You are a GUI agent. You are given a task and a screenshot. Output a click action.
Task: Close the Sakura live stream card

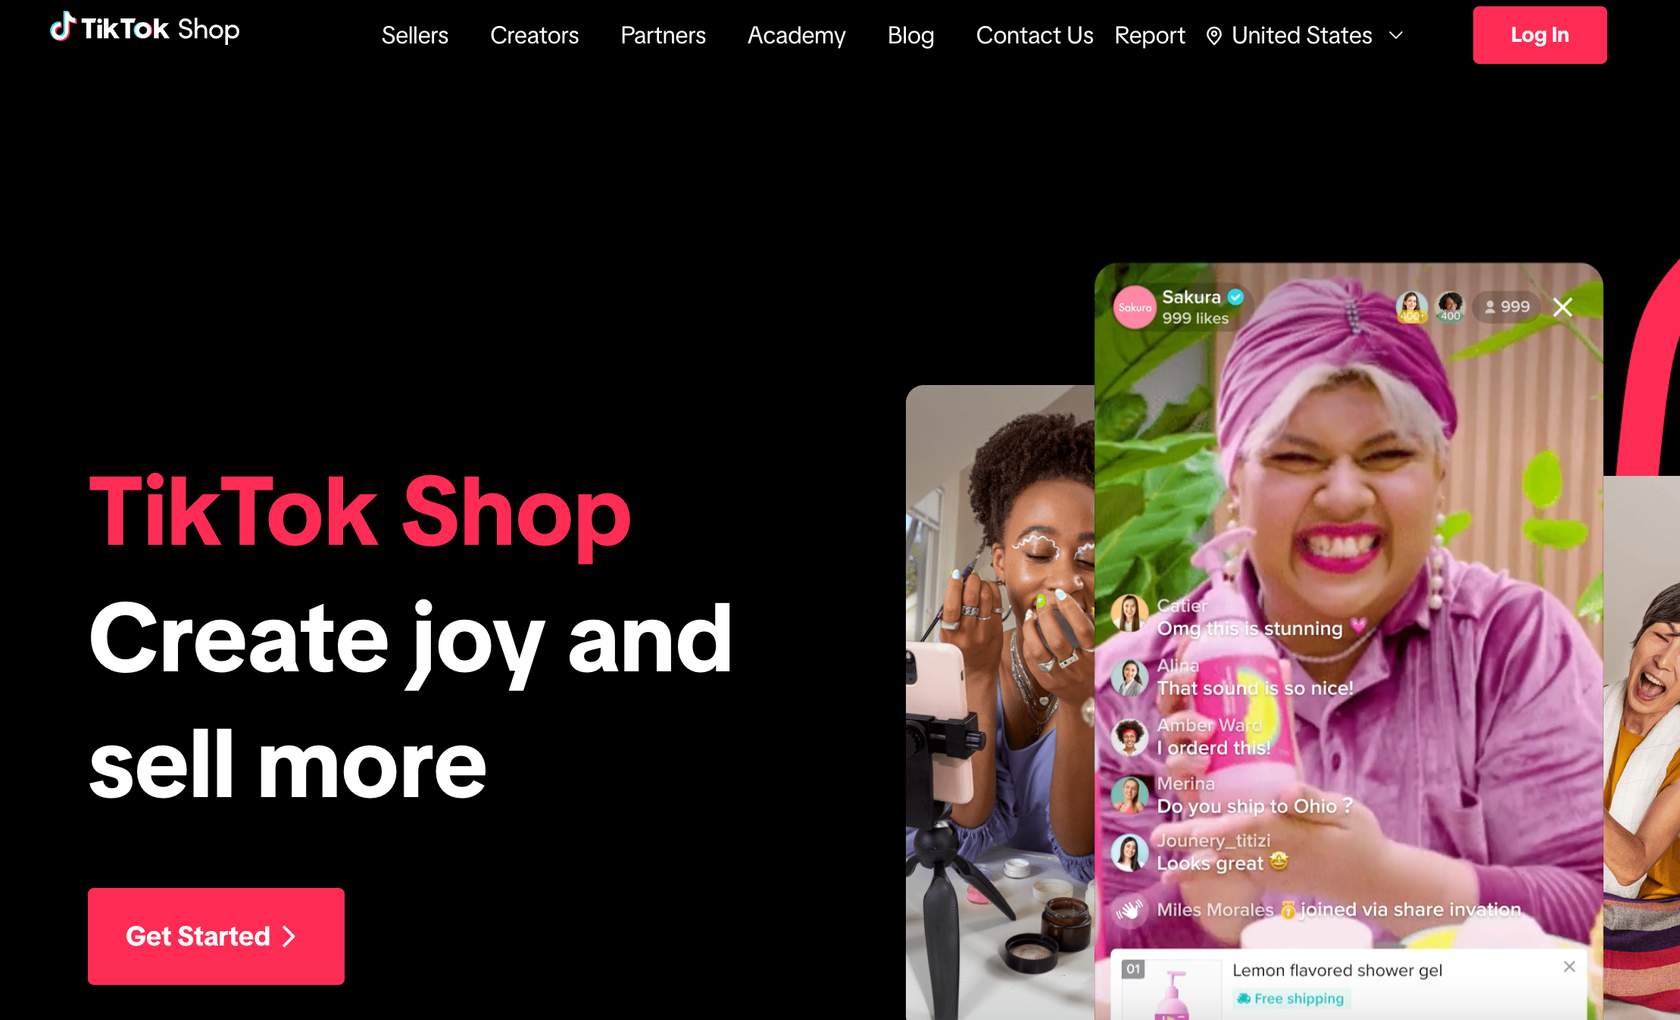(1563, 307)
